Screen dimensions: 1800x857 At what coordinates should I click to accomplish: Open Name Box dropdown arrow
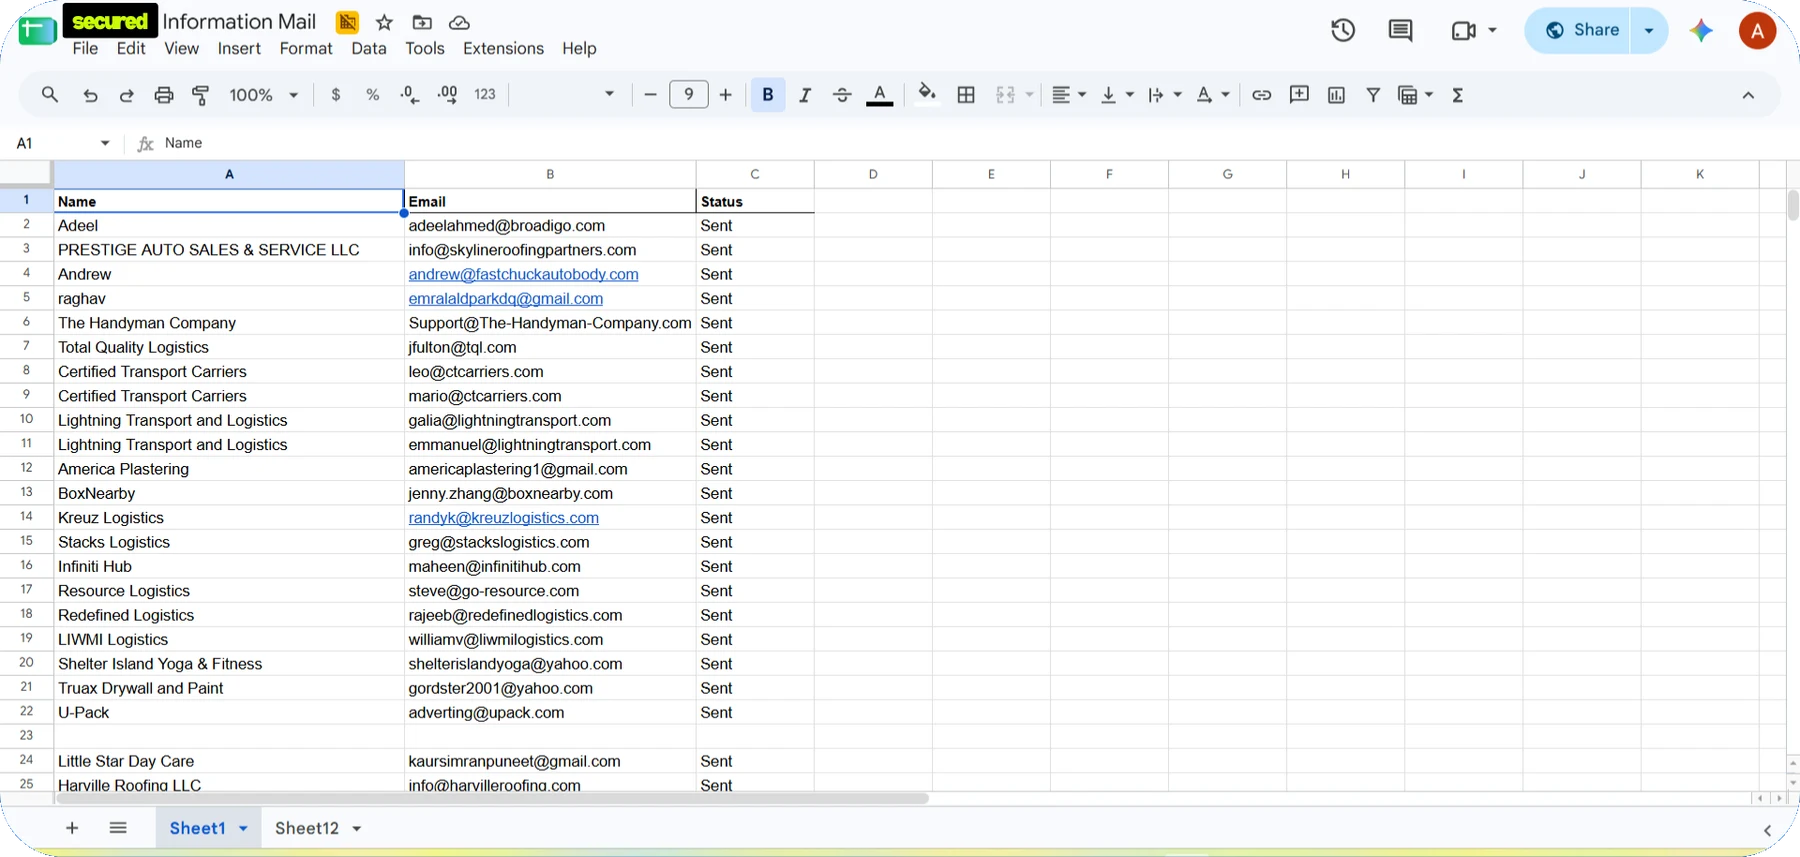105,143
